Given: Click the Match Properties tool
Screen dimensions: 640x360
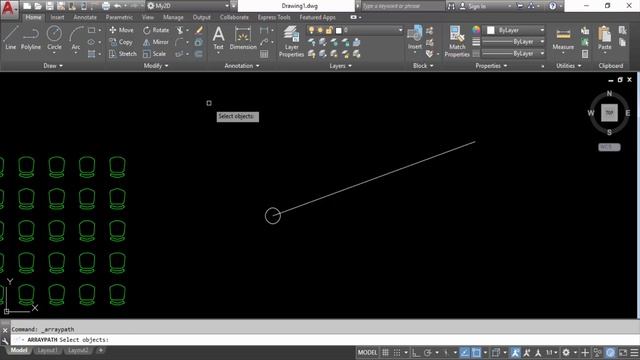Looking at the screenshot, I should [457, 41].
